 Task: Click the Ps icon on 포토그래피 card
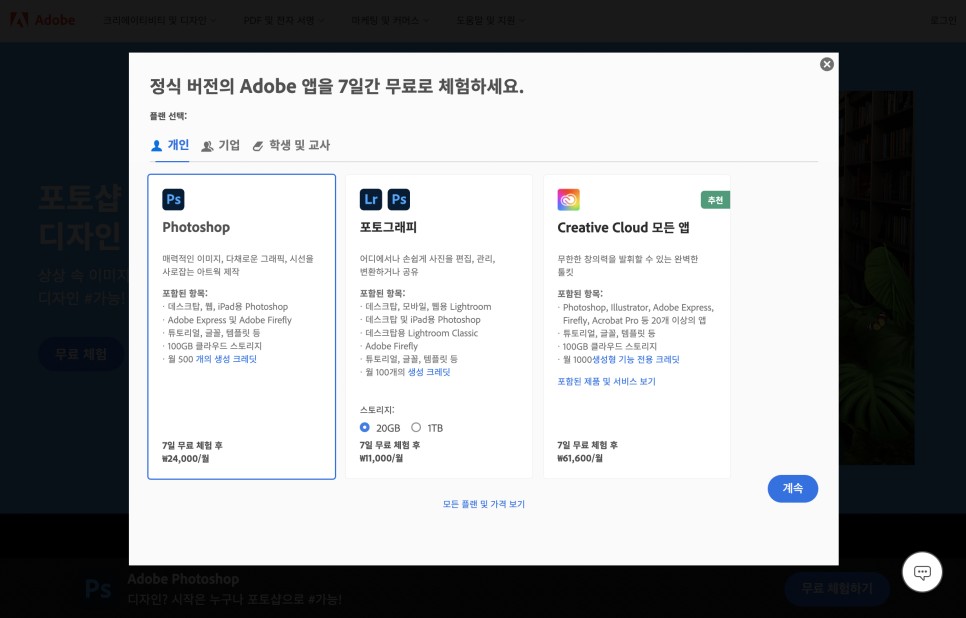click(399, 200)
